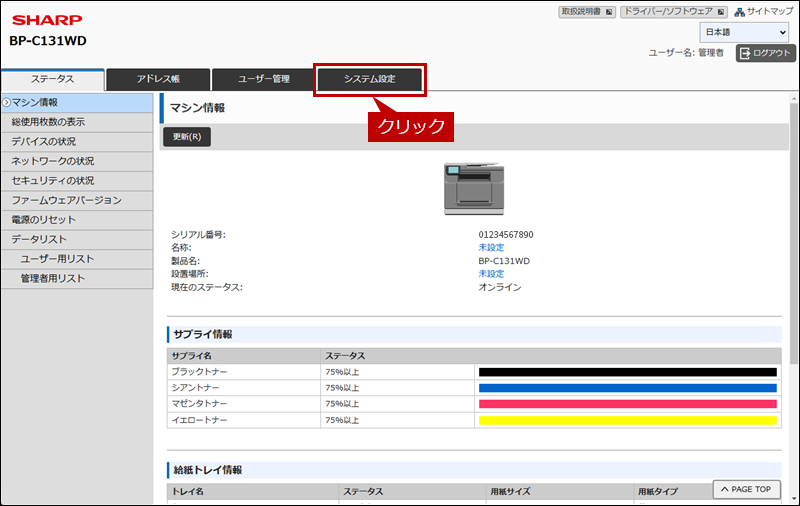Select データリスト in sidebar

[77, 240]
